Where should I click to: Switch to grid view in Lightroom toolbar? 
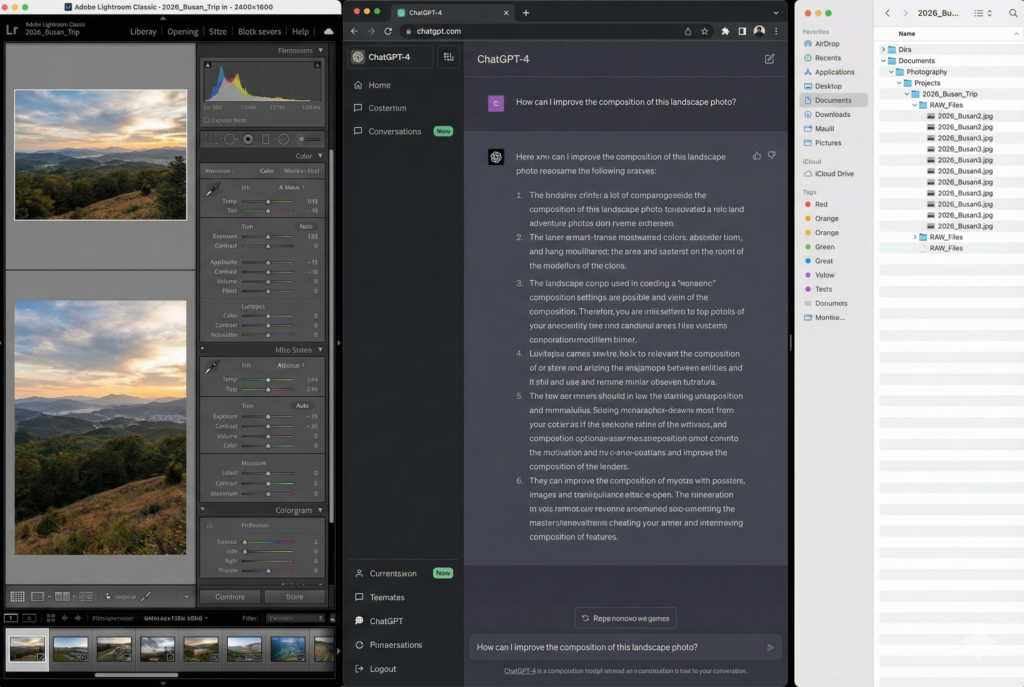[x=17, y=597]
